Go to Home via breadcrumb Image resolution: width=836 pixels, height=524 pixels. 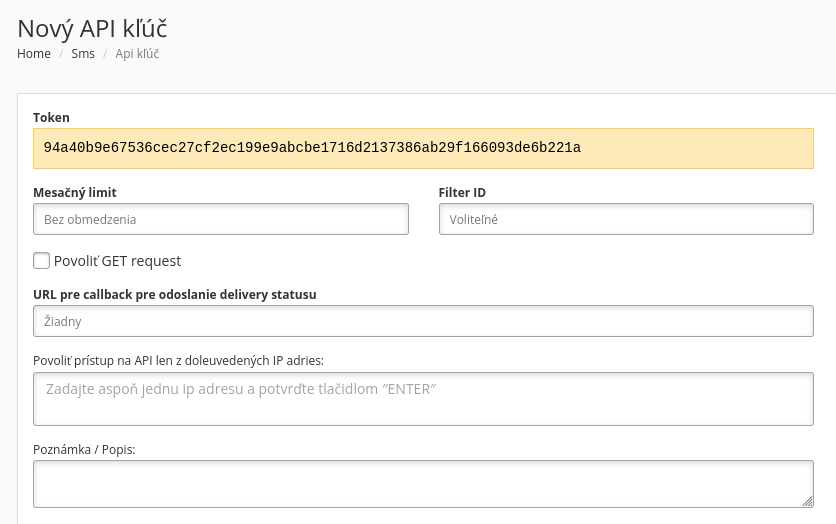(x=34, y=54)
